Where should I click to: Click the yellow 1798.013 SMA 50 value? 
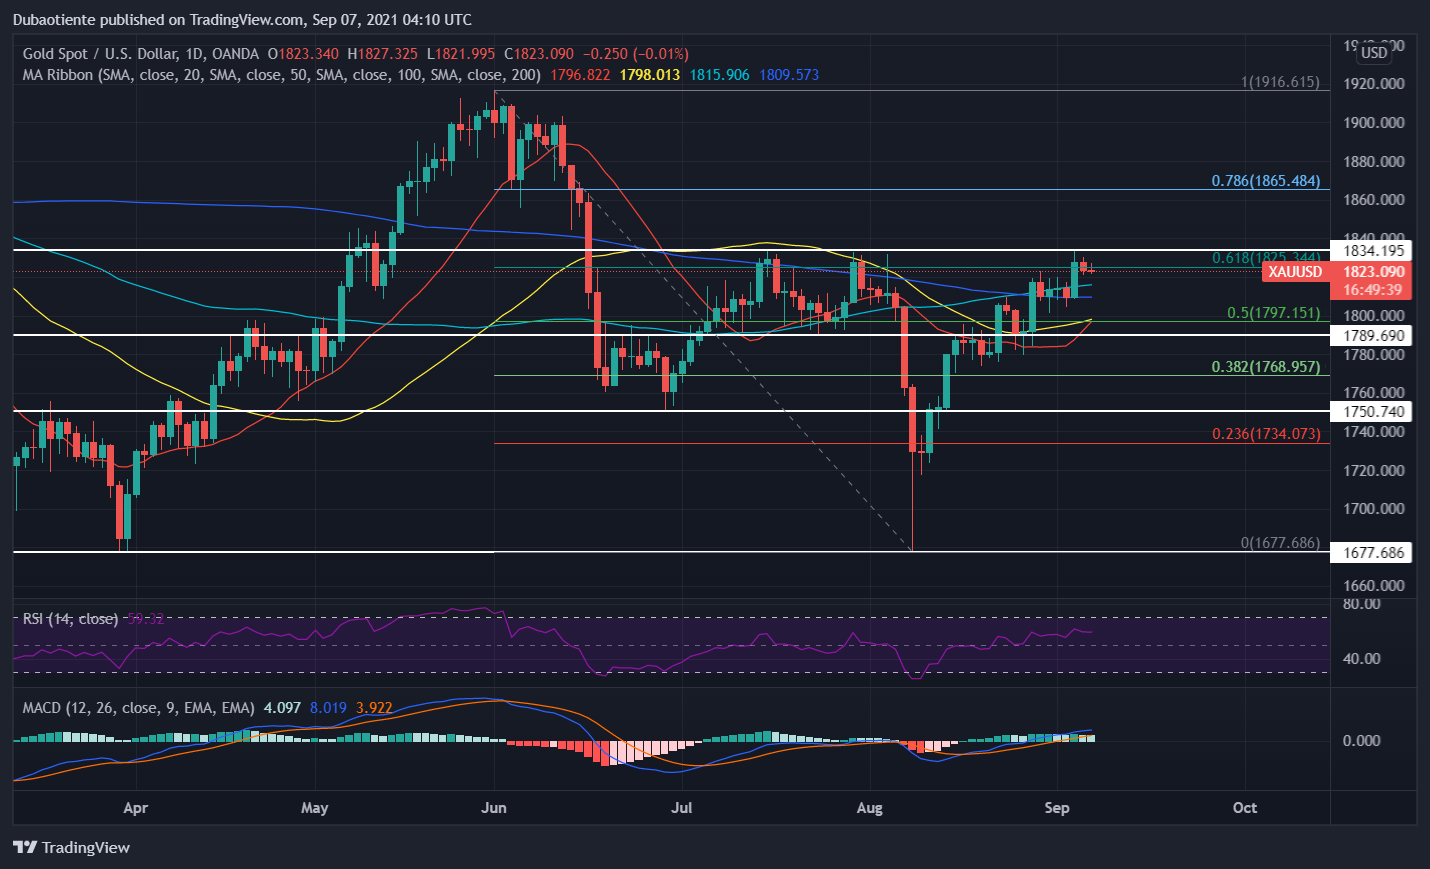point(650,75)
